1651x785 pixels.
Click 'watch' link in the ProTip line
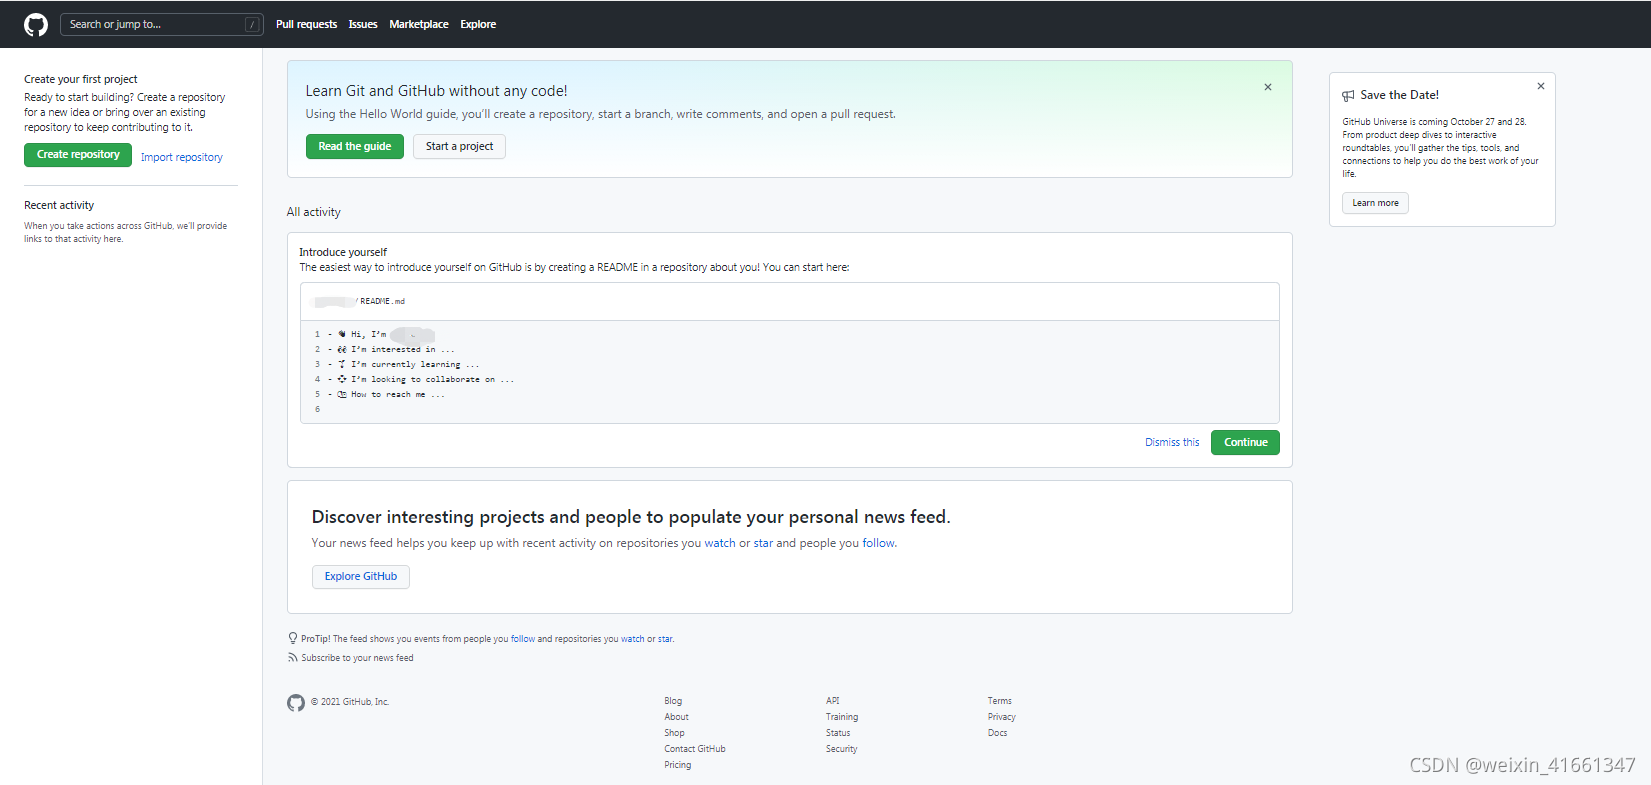point(633,639)
